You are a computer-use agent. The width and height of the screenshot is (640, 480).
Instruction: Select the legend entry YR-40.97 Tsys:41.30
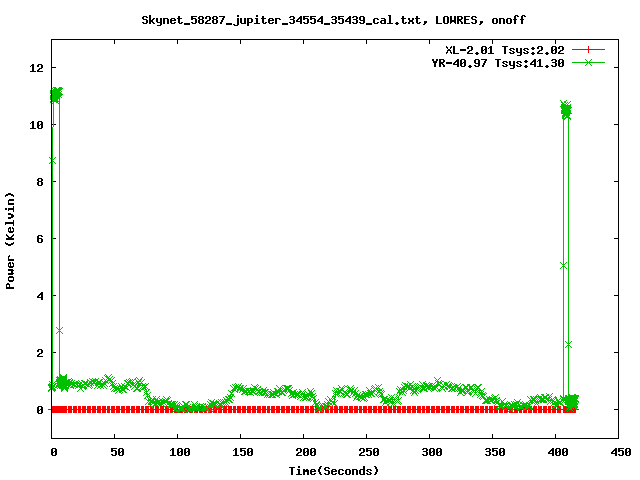point(498,63)
